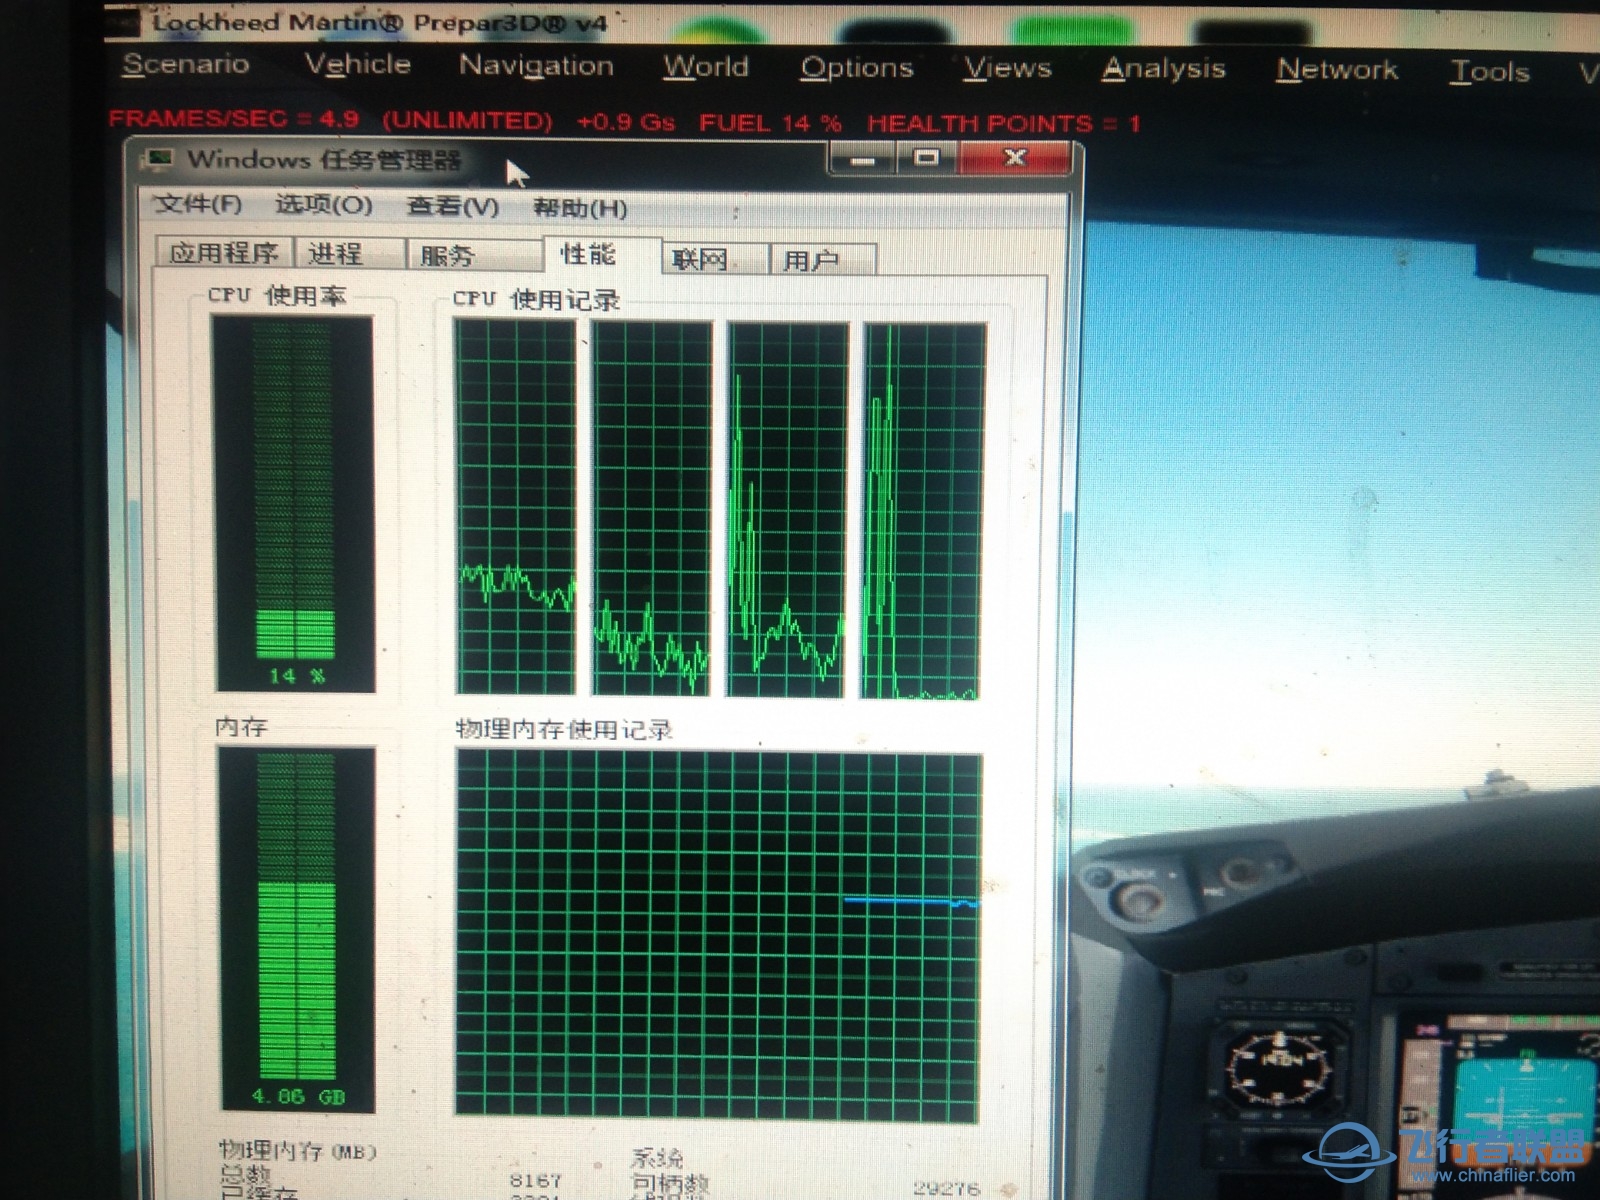This screenshot has height=1200, width=1600.
Task: Click the fourth CPU core history graph
Action: [924, 511]
